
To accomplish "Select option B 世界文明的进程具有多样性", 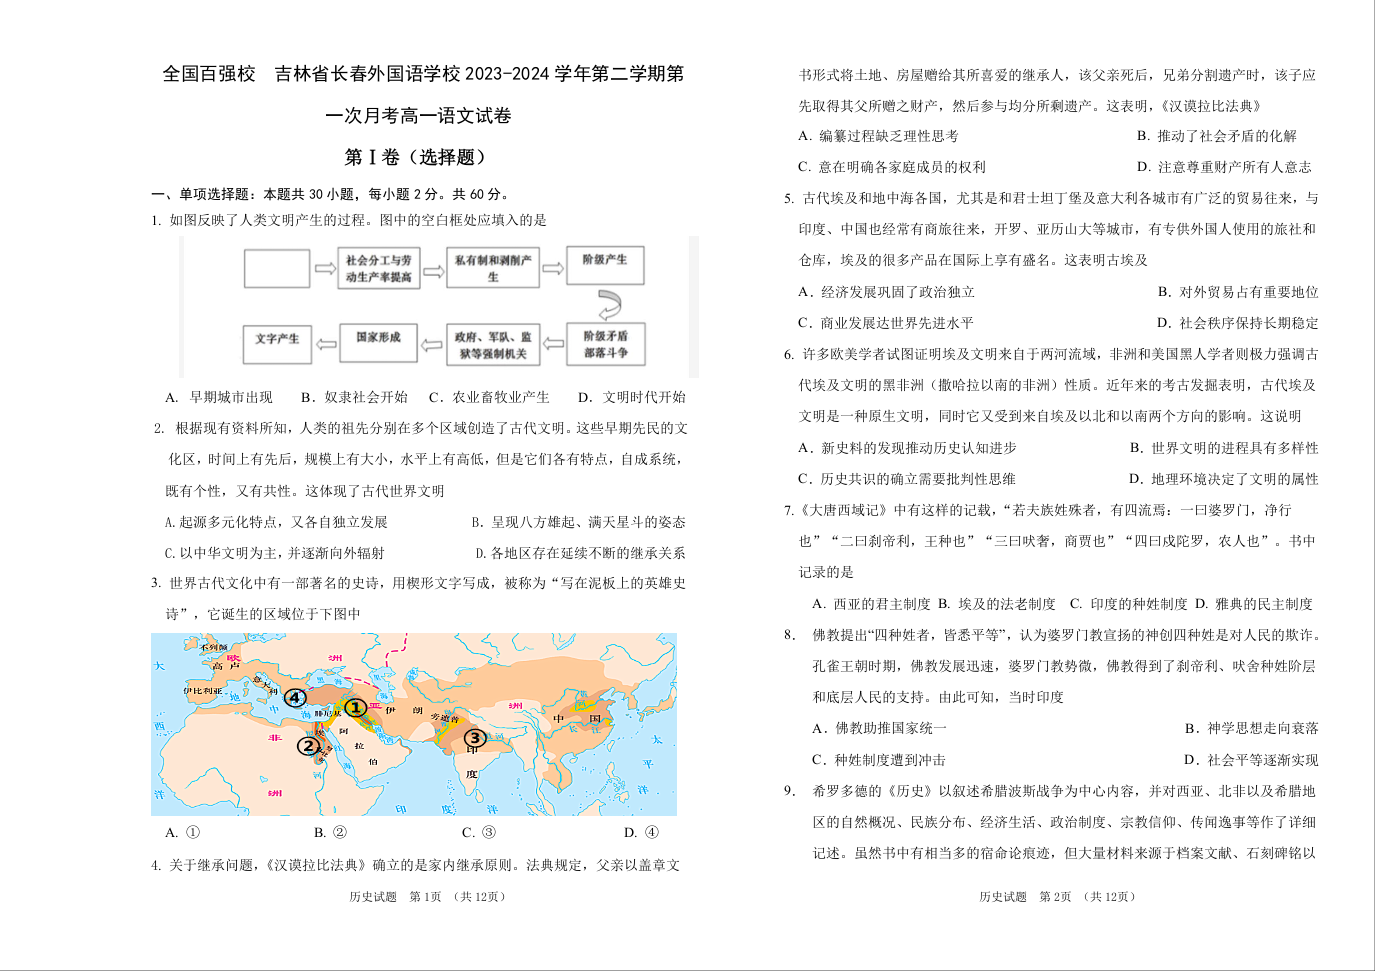I will tap(1224, 448).
